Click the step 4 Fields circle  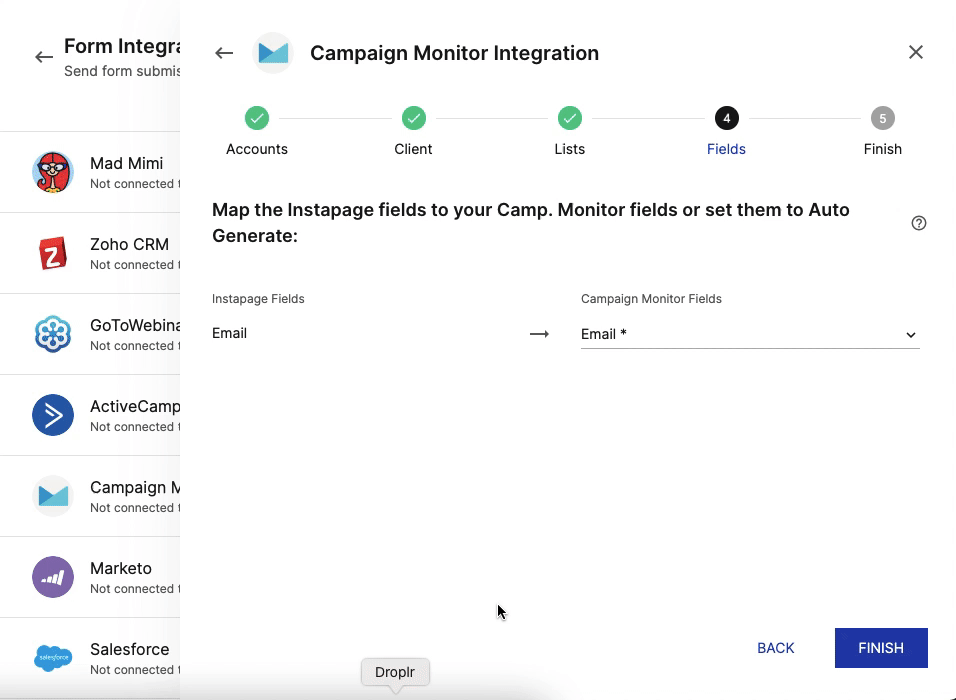(726, 118)
